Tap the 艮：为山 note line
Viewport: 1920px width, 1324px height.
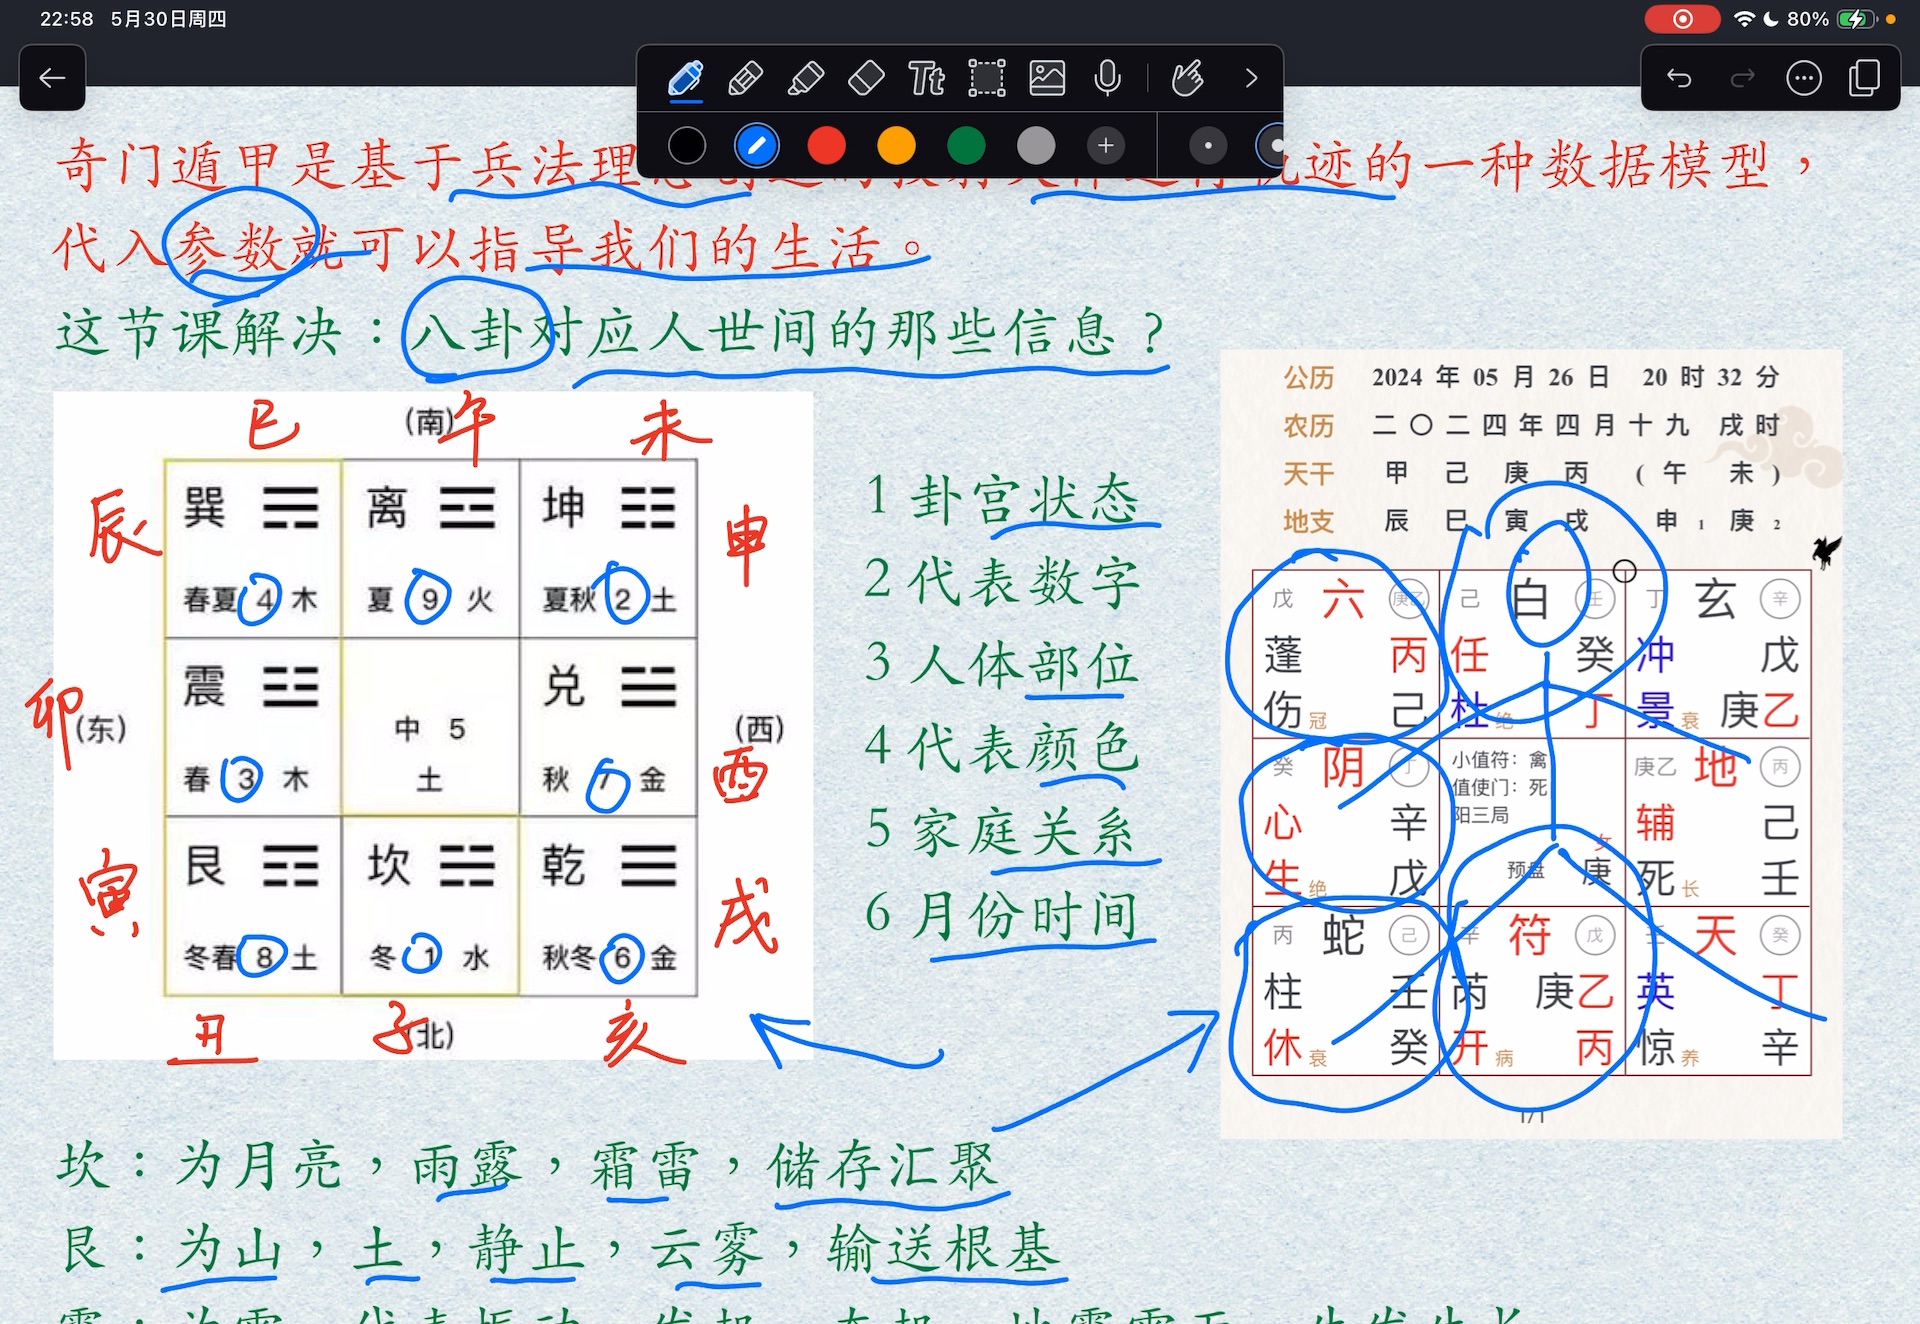tap(559, 1249)
